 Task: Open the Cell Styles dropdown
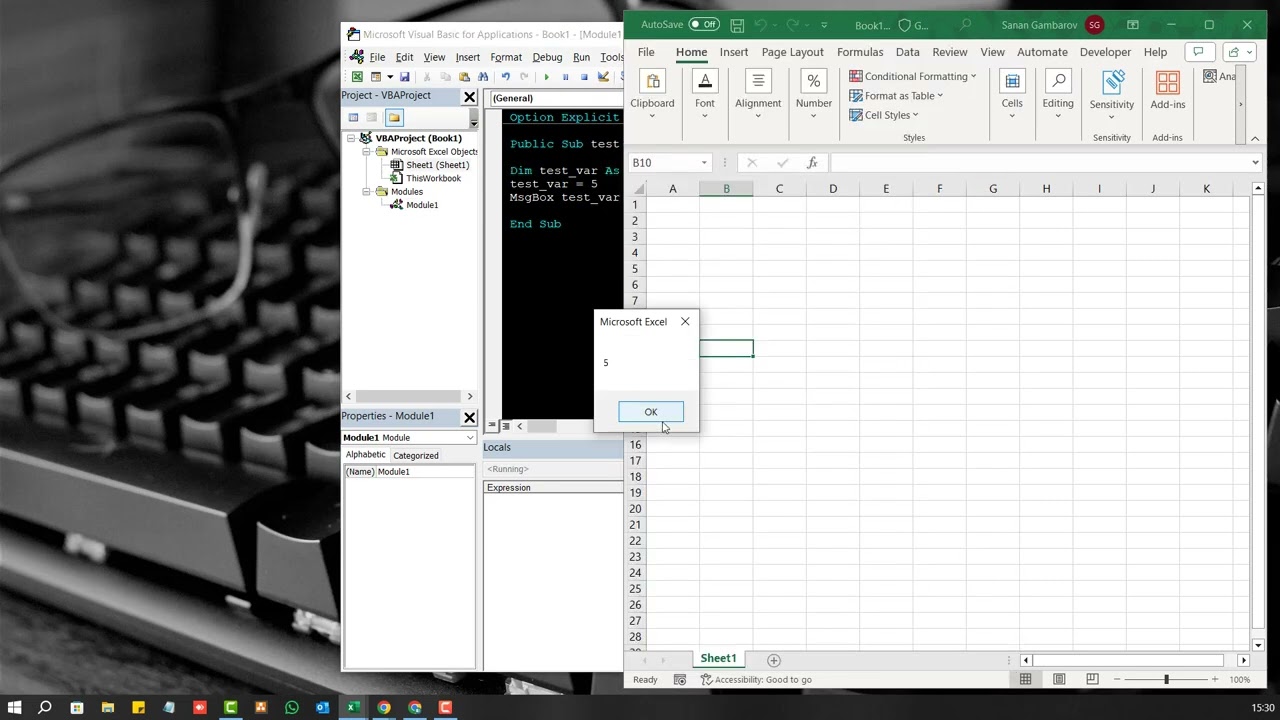[884, 115]
